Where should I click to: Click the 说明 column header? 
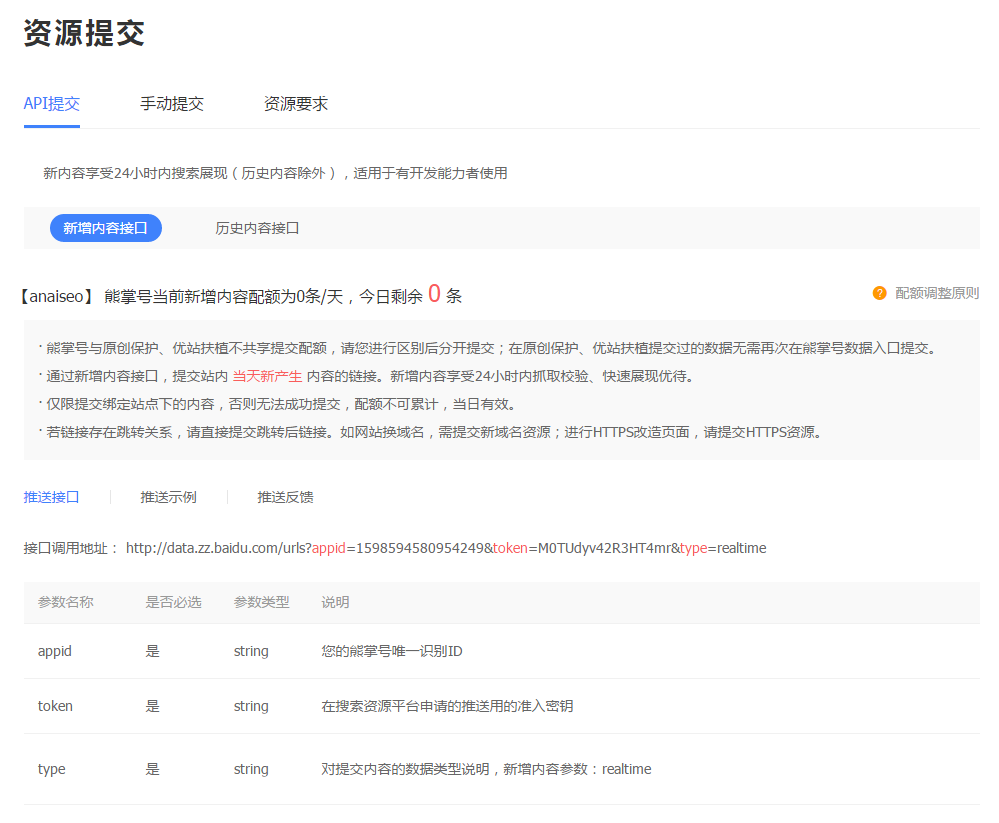click(335, 602)
